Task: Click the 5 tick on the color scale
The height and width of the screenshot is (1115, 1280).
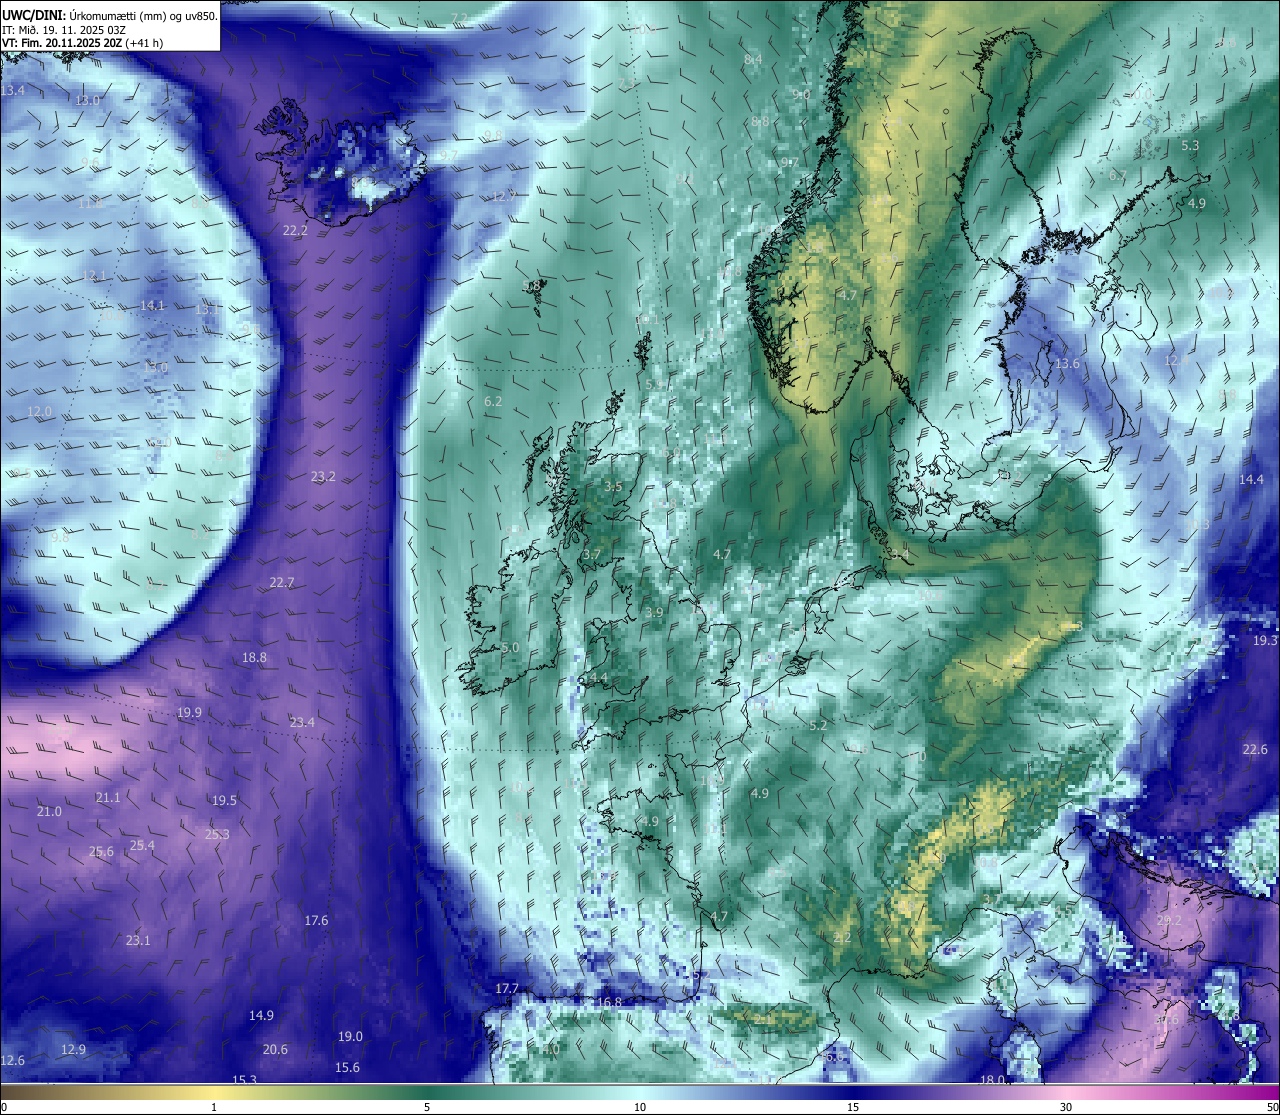Action: coord(427,1107)
